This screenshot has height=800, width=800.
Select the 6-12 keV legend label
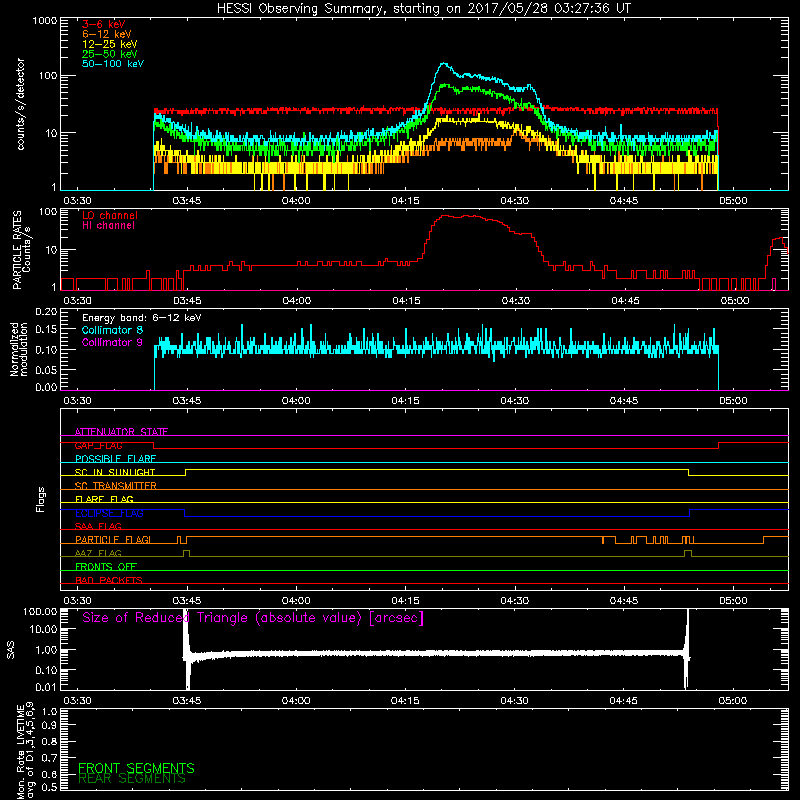(x=107, y=34)
